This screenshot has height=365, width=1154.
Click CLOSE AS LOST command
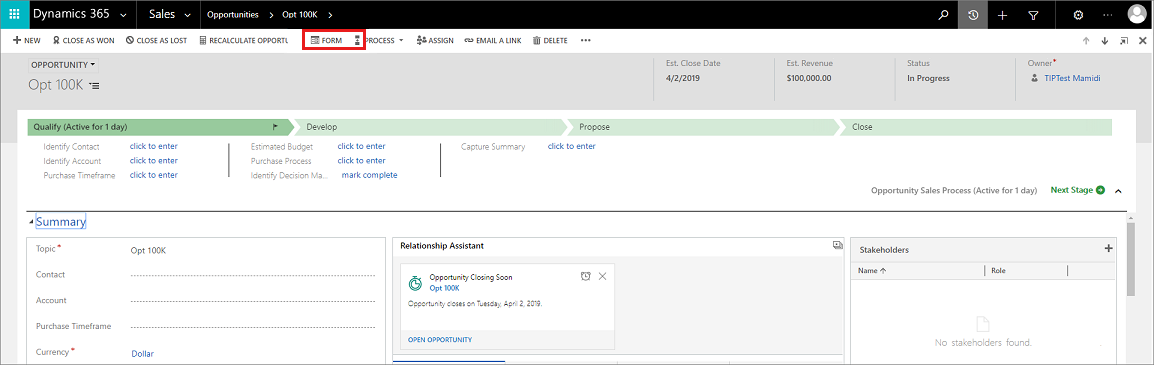point(156,40)
